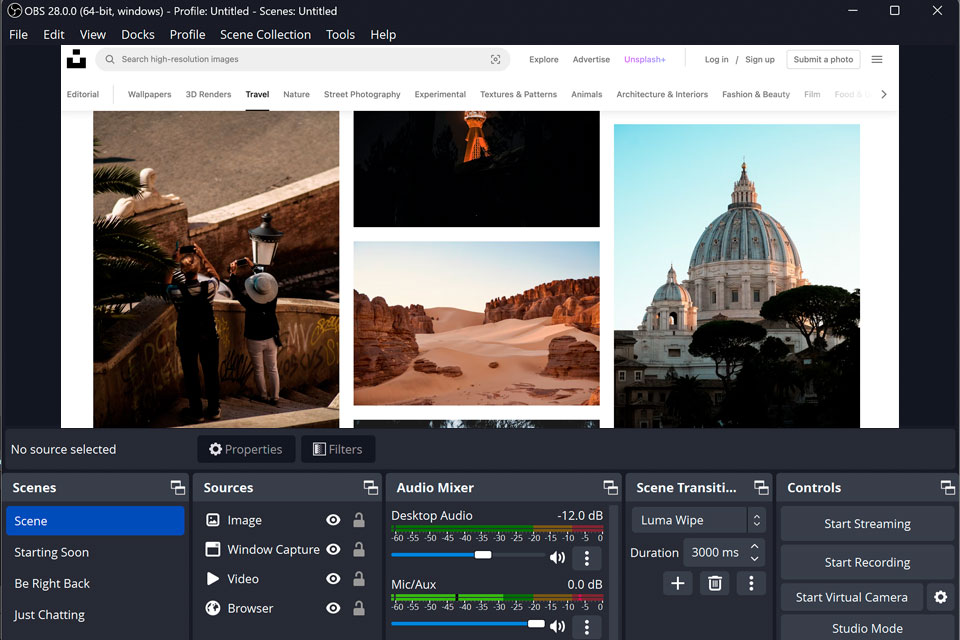The width and height of the screenshot is (960, 640).
Task: Click Start Streaming button
Action: click(x=867, y=524)
